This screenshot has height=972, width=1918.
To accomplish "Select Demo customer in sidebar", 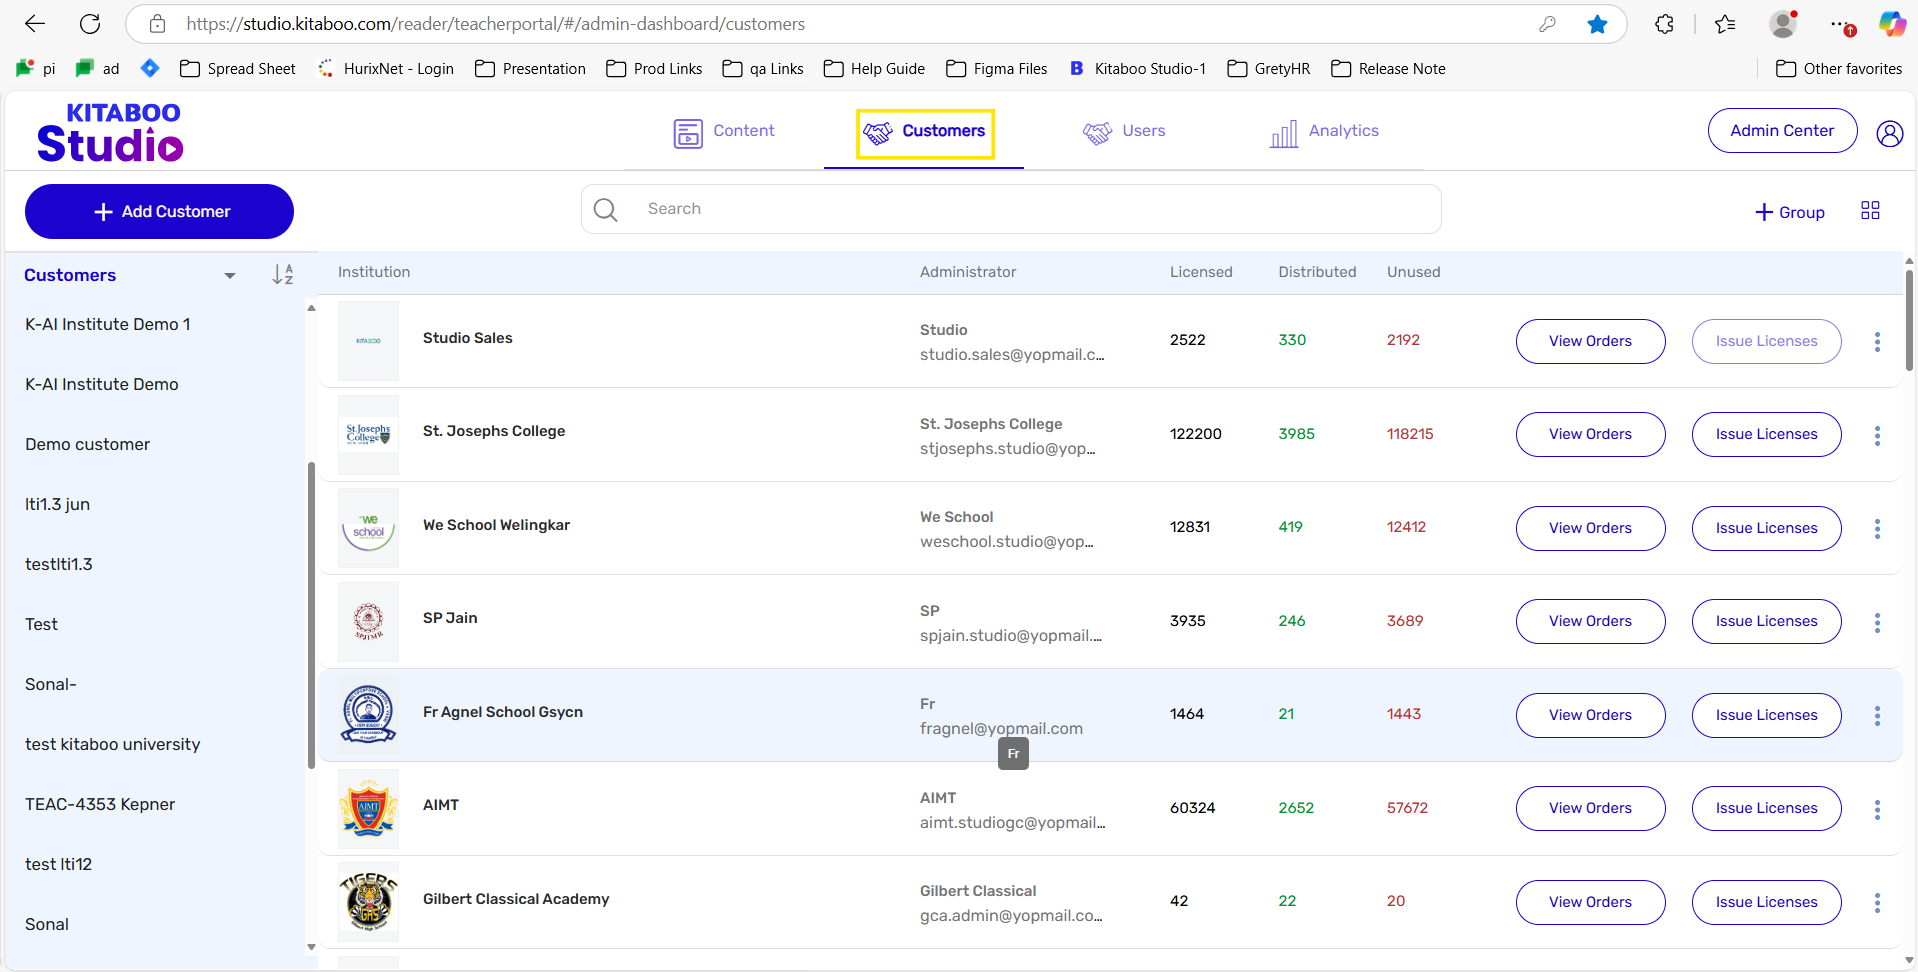I will [x=87, y=444].
